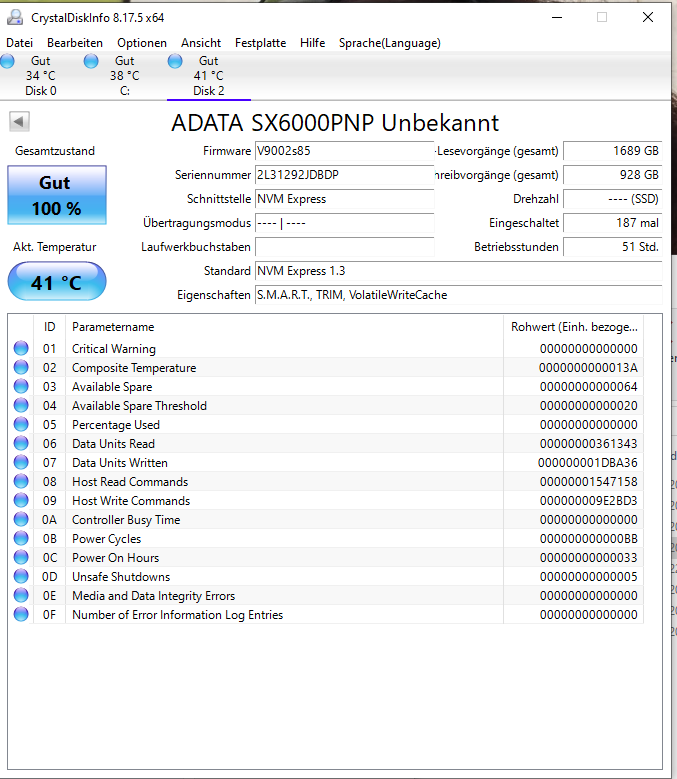The height and width of the screenshot is (779, 677).
Task: Open the Datei menu
Action: tap(19, 43)
